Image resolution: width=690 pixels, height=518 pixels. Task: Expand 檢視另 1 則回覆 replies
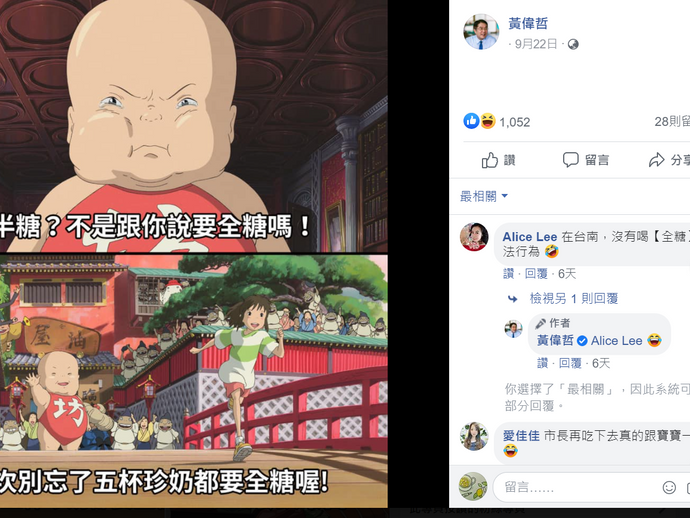pos(573,299)
